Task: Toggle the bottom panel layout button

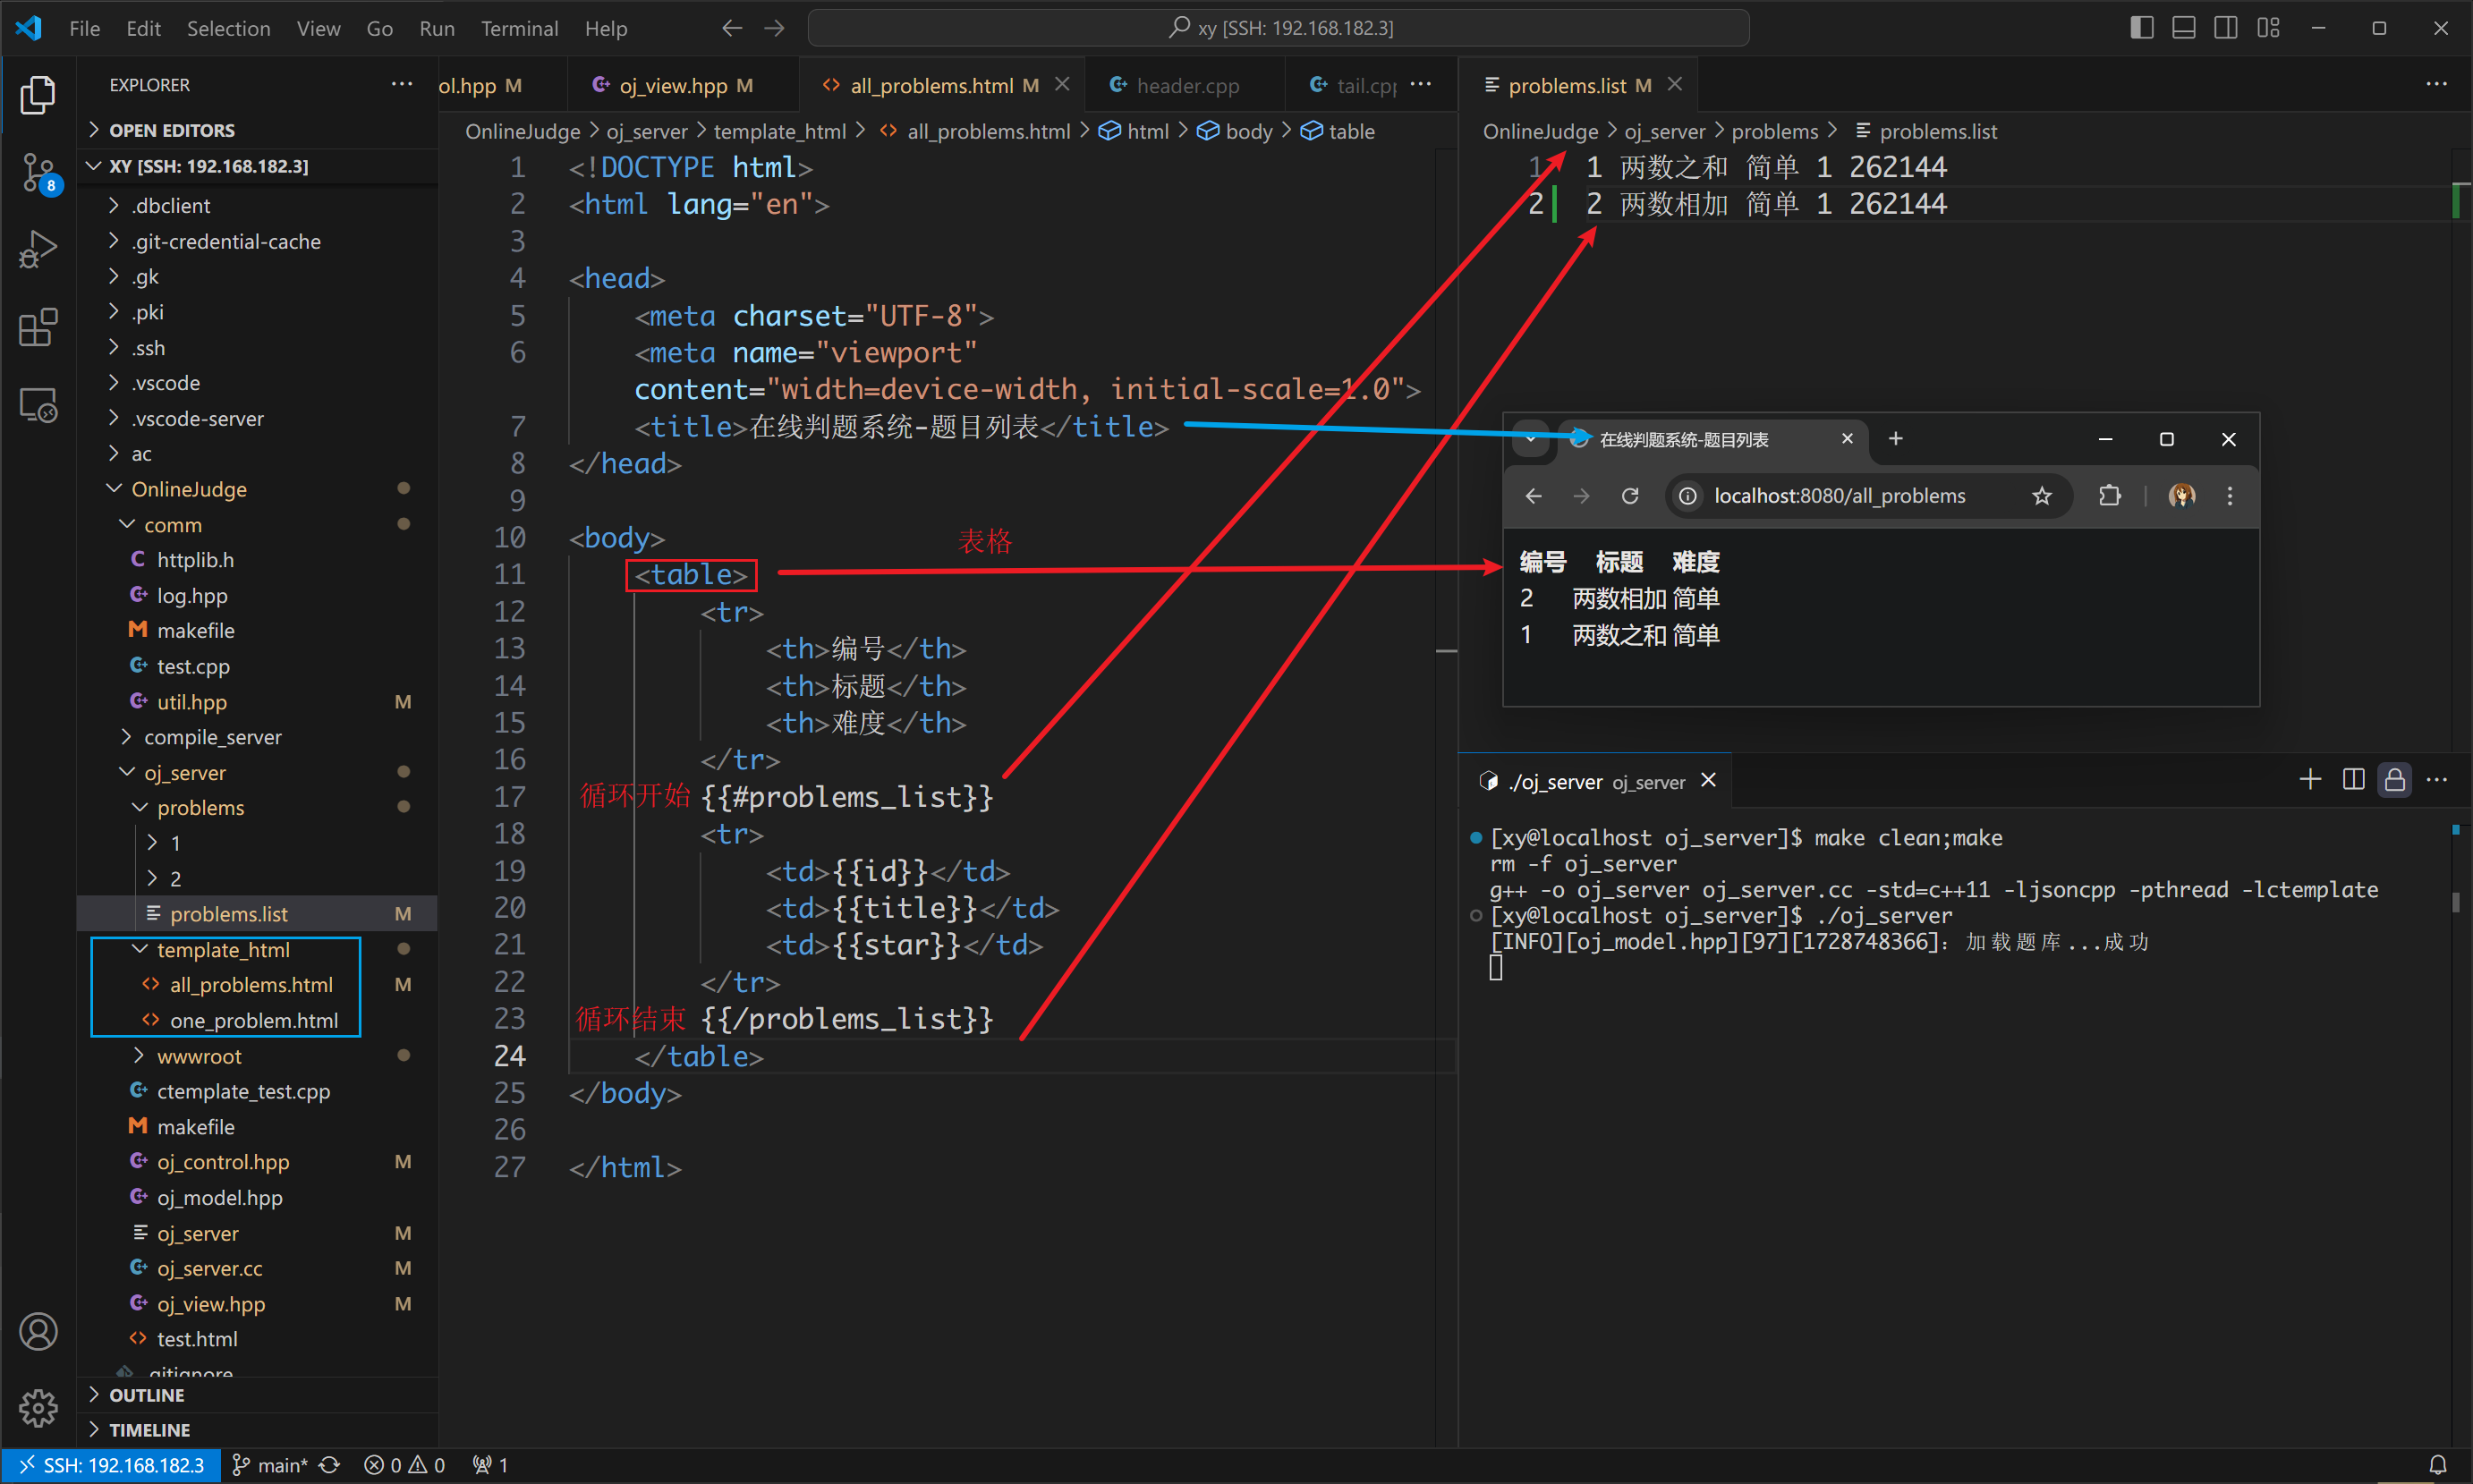Action: pos(2184,28)
